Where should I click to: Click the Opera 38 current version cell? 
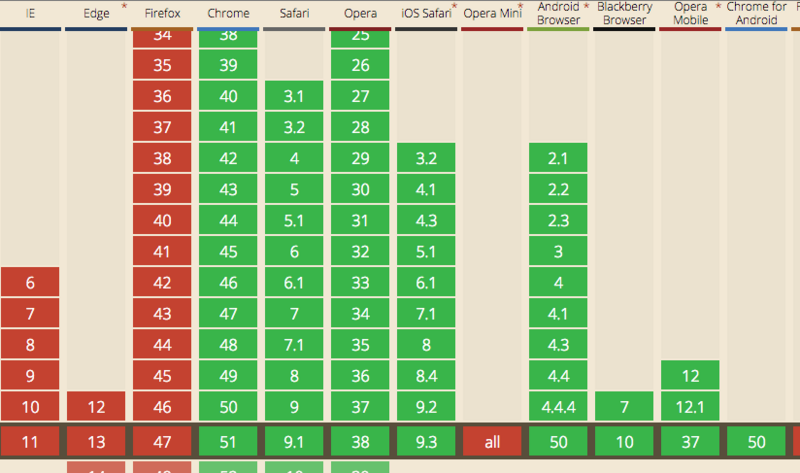tap(360, 441)
